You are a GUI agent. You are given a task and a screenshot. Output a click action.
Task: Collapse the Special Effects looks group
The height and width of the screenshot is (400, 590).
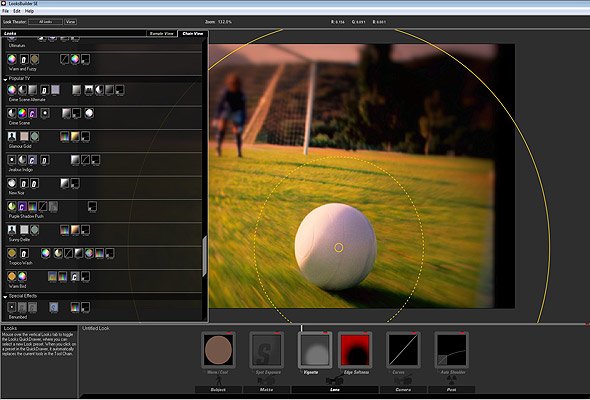5,297
